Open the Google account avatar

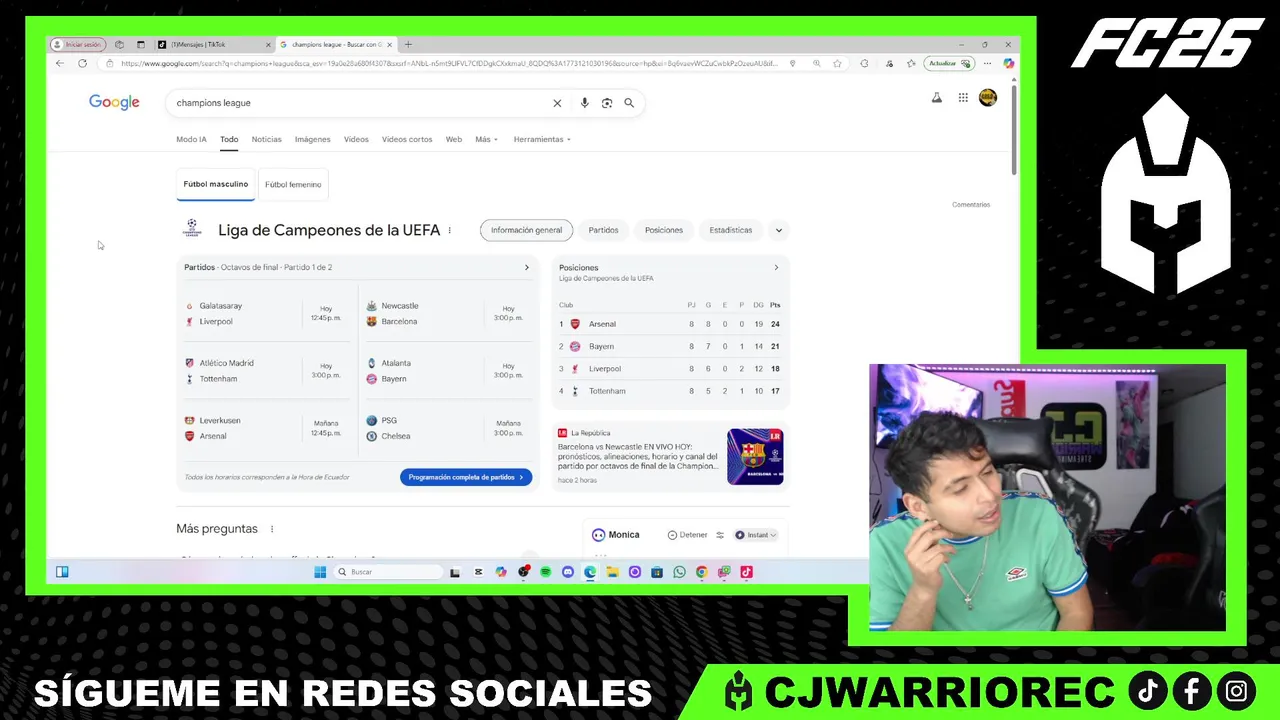988,98
